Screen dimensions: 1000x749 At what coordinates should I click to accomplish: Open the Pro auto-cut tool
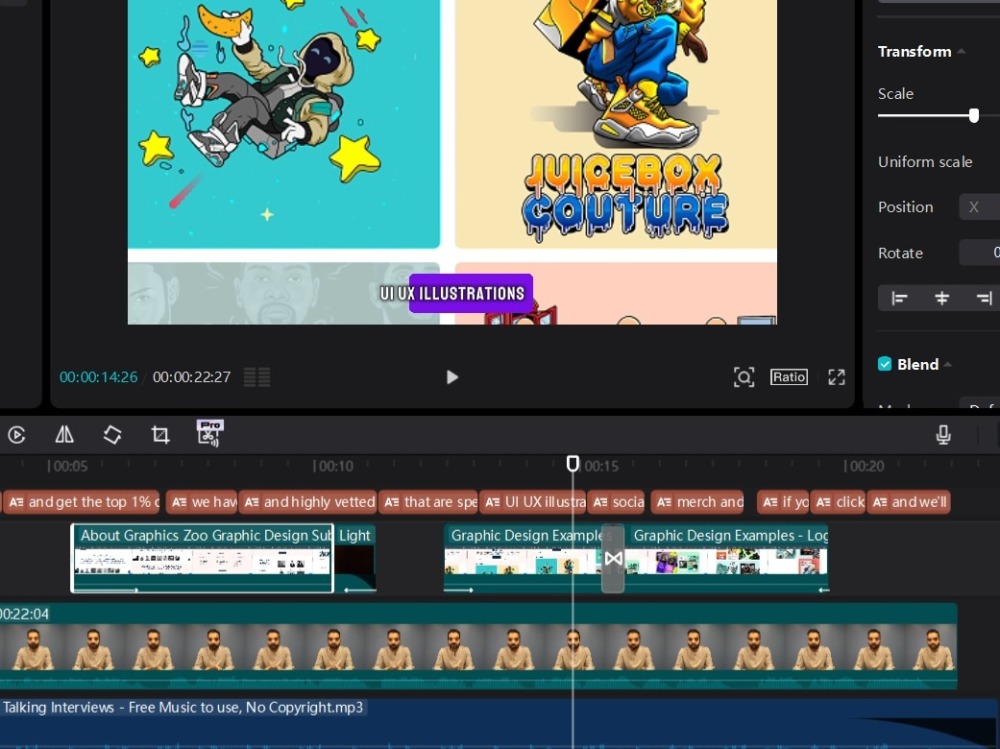(x=209, y=433)
